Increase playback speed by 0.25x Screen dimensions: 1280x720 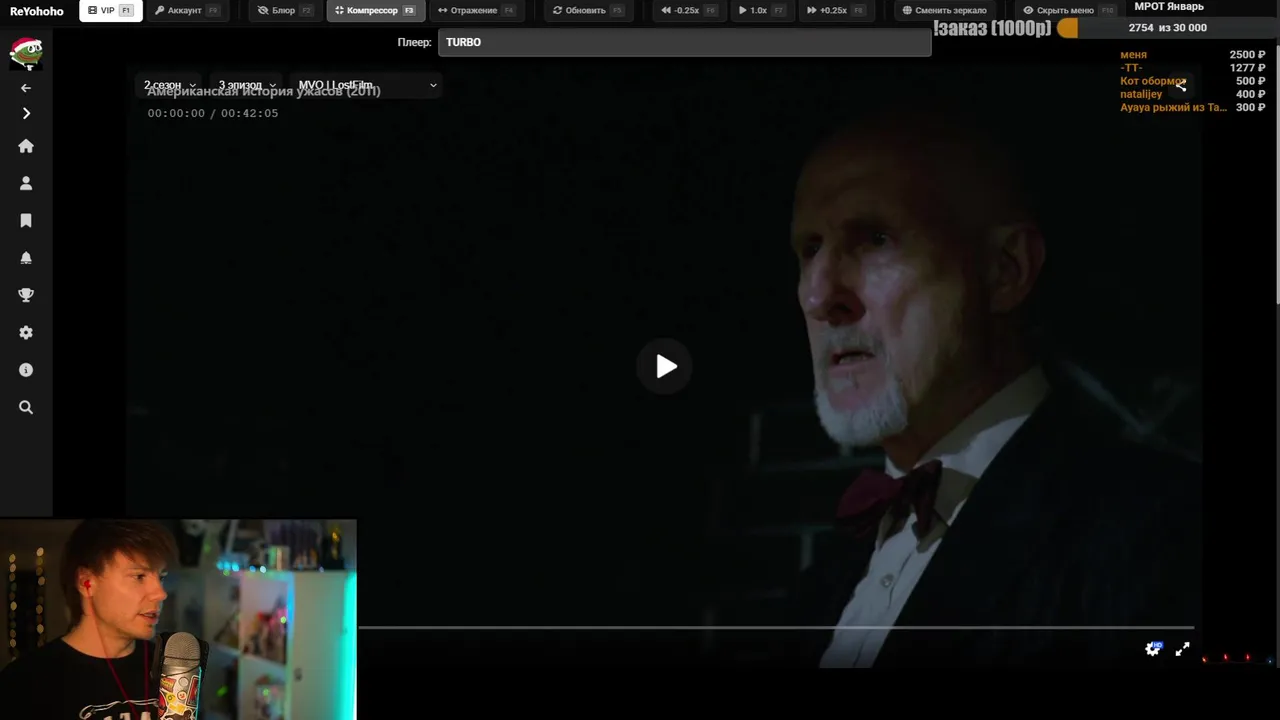click(x=835, y=11)
